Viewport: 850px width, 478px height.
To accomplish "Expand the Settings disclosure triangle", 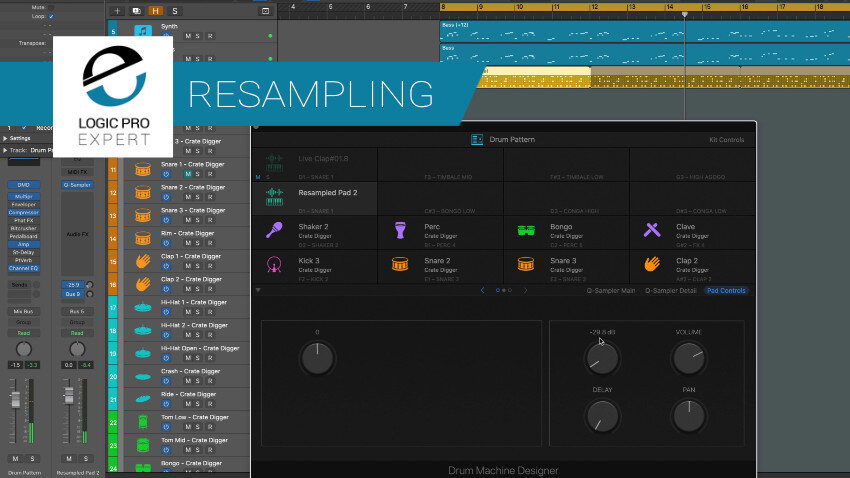I will click(x=5, y=138).
